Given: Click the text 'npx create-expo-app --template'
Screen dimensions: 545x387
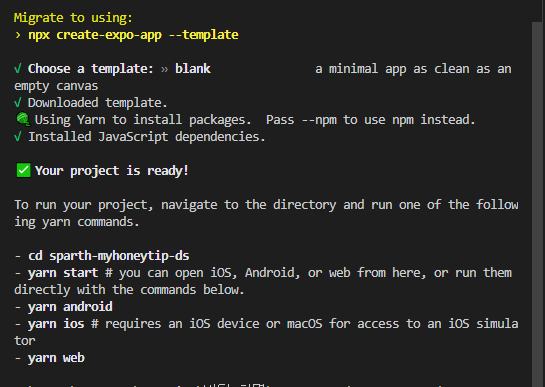Looking at the screenshot, I should click(133, 35).
